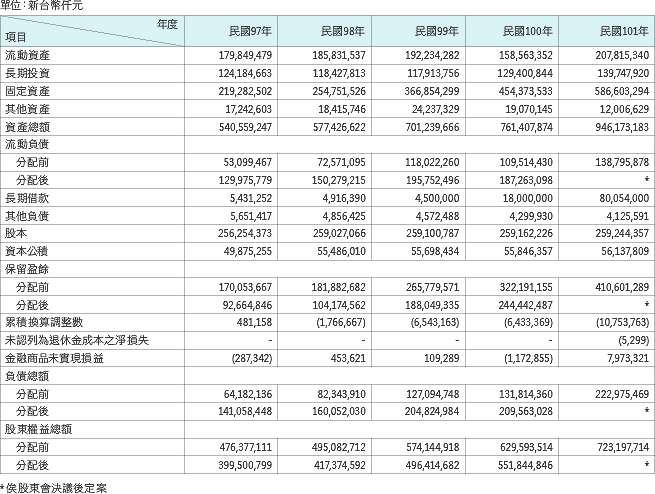The image size is (655, 494).
Task: Select value 946,173,183 in 資產總額 row
Action: pyautogui.click(x=622, y=127)
